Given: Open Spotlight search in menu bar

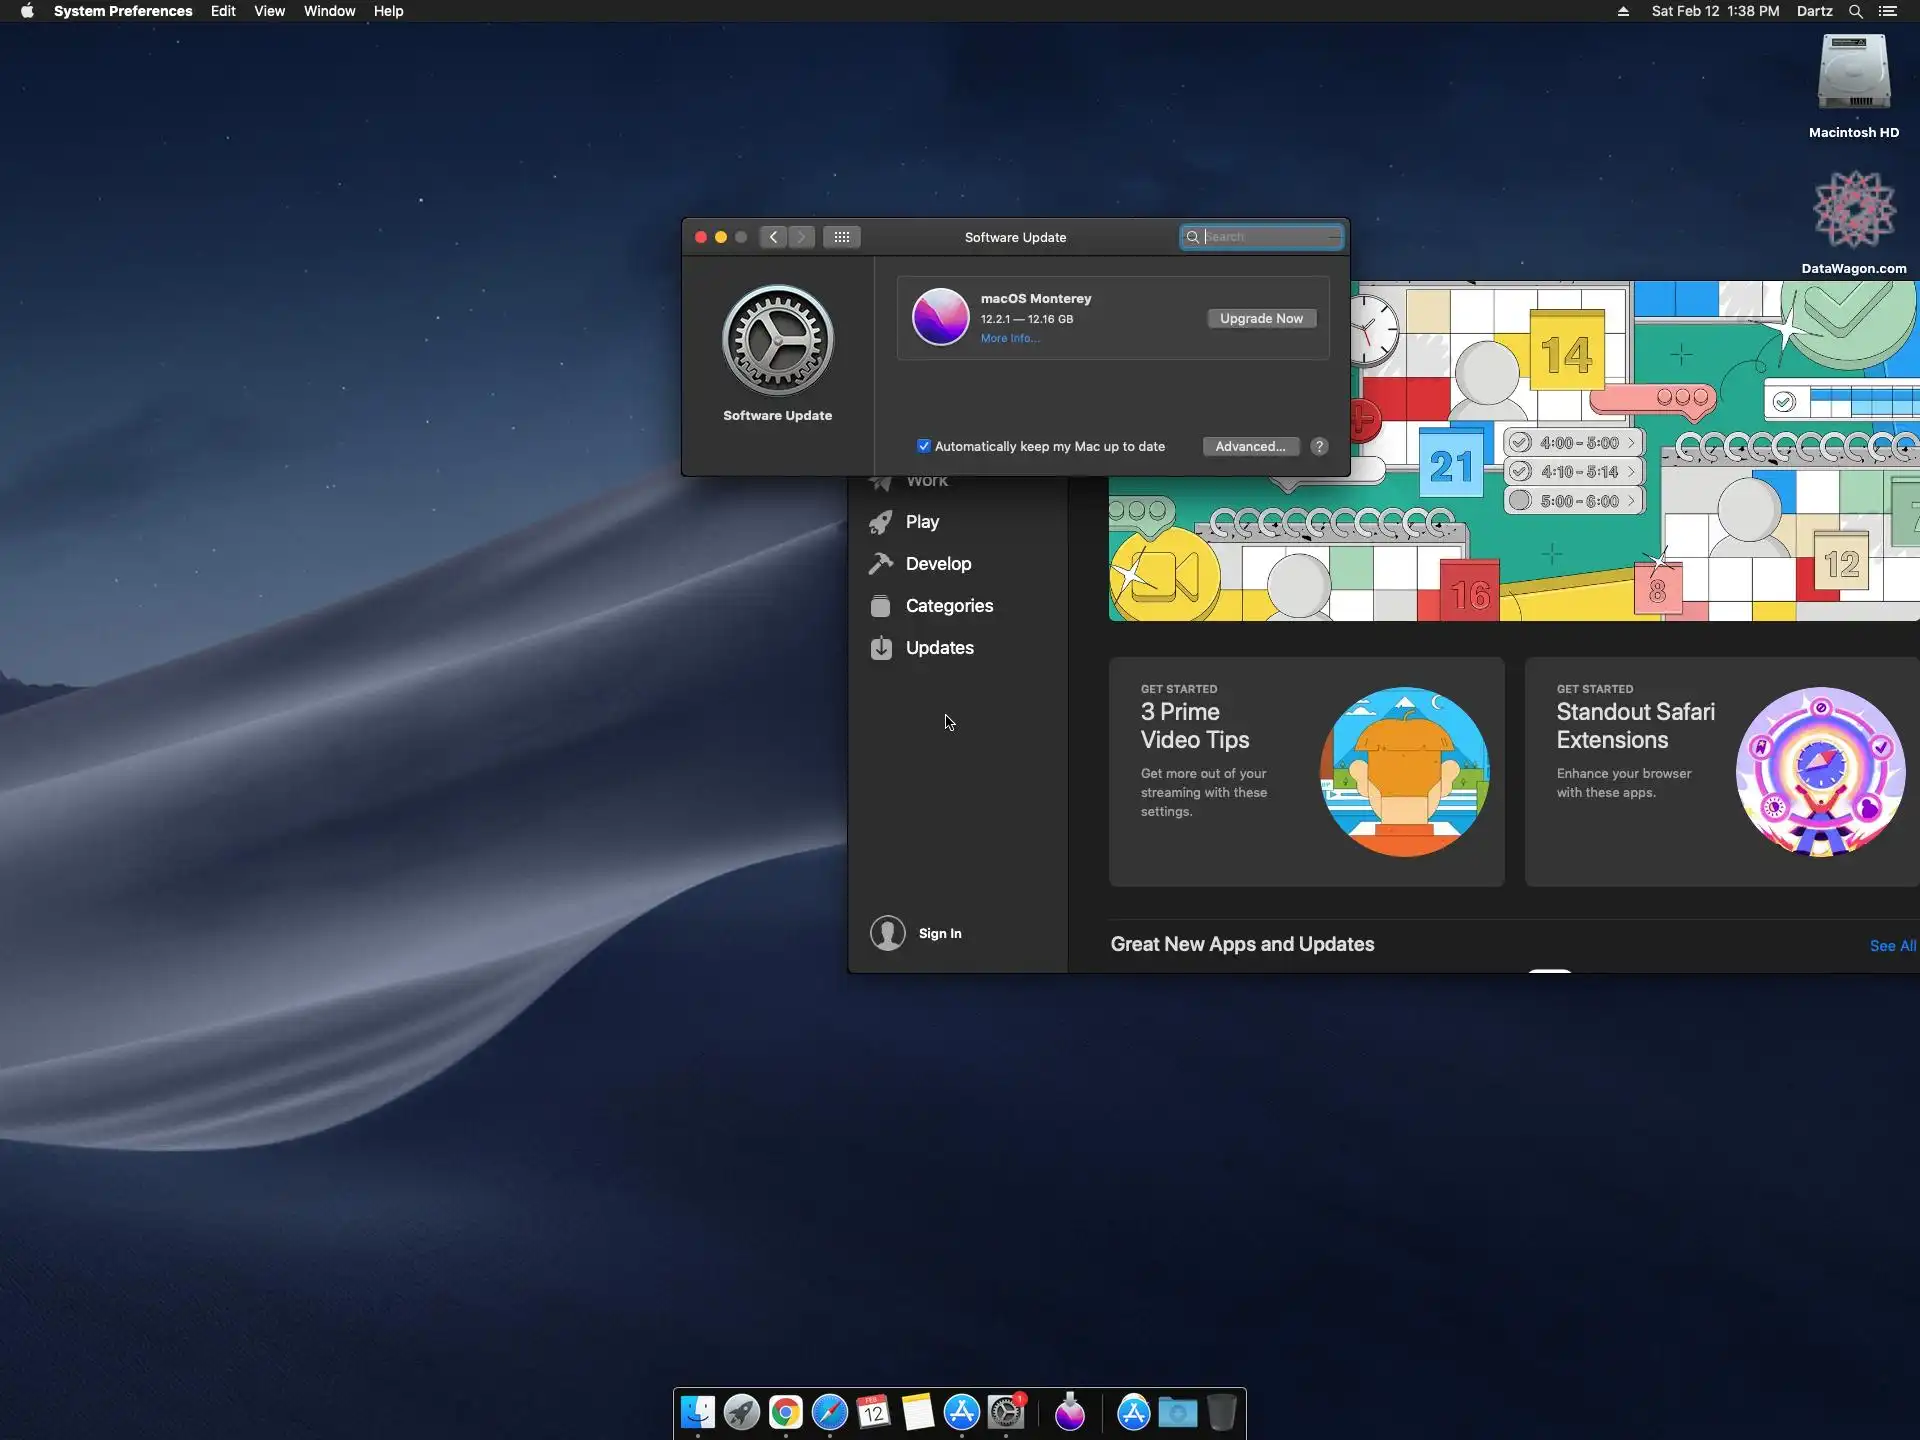Looking at the screenshot, I should pos(1855,11).
